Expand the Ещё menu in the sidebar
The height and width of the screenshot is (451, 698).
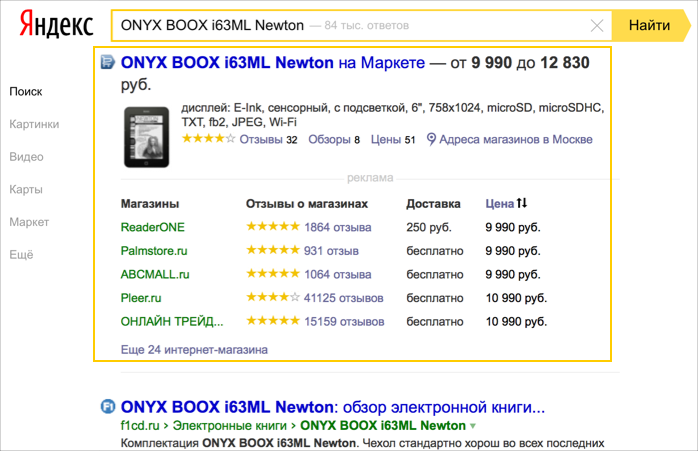coord(21,255)
